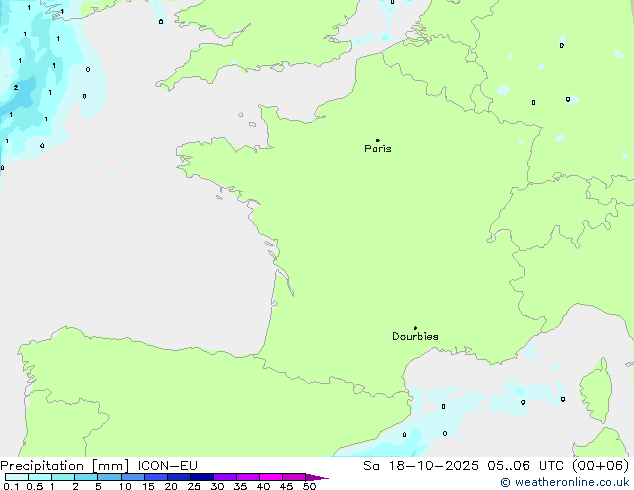The image size is (634, 490).
Task: Click the date '18-10-2025' text
Action: [x=433, y=466]
